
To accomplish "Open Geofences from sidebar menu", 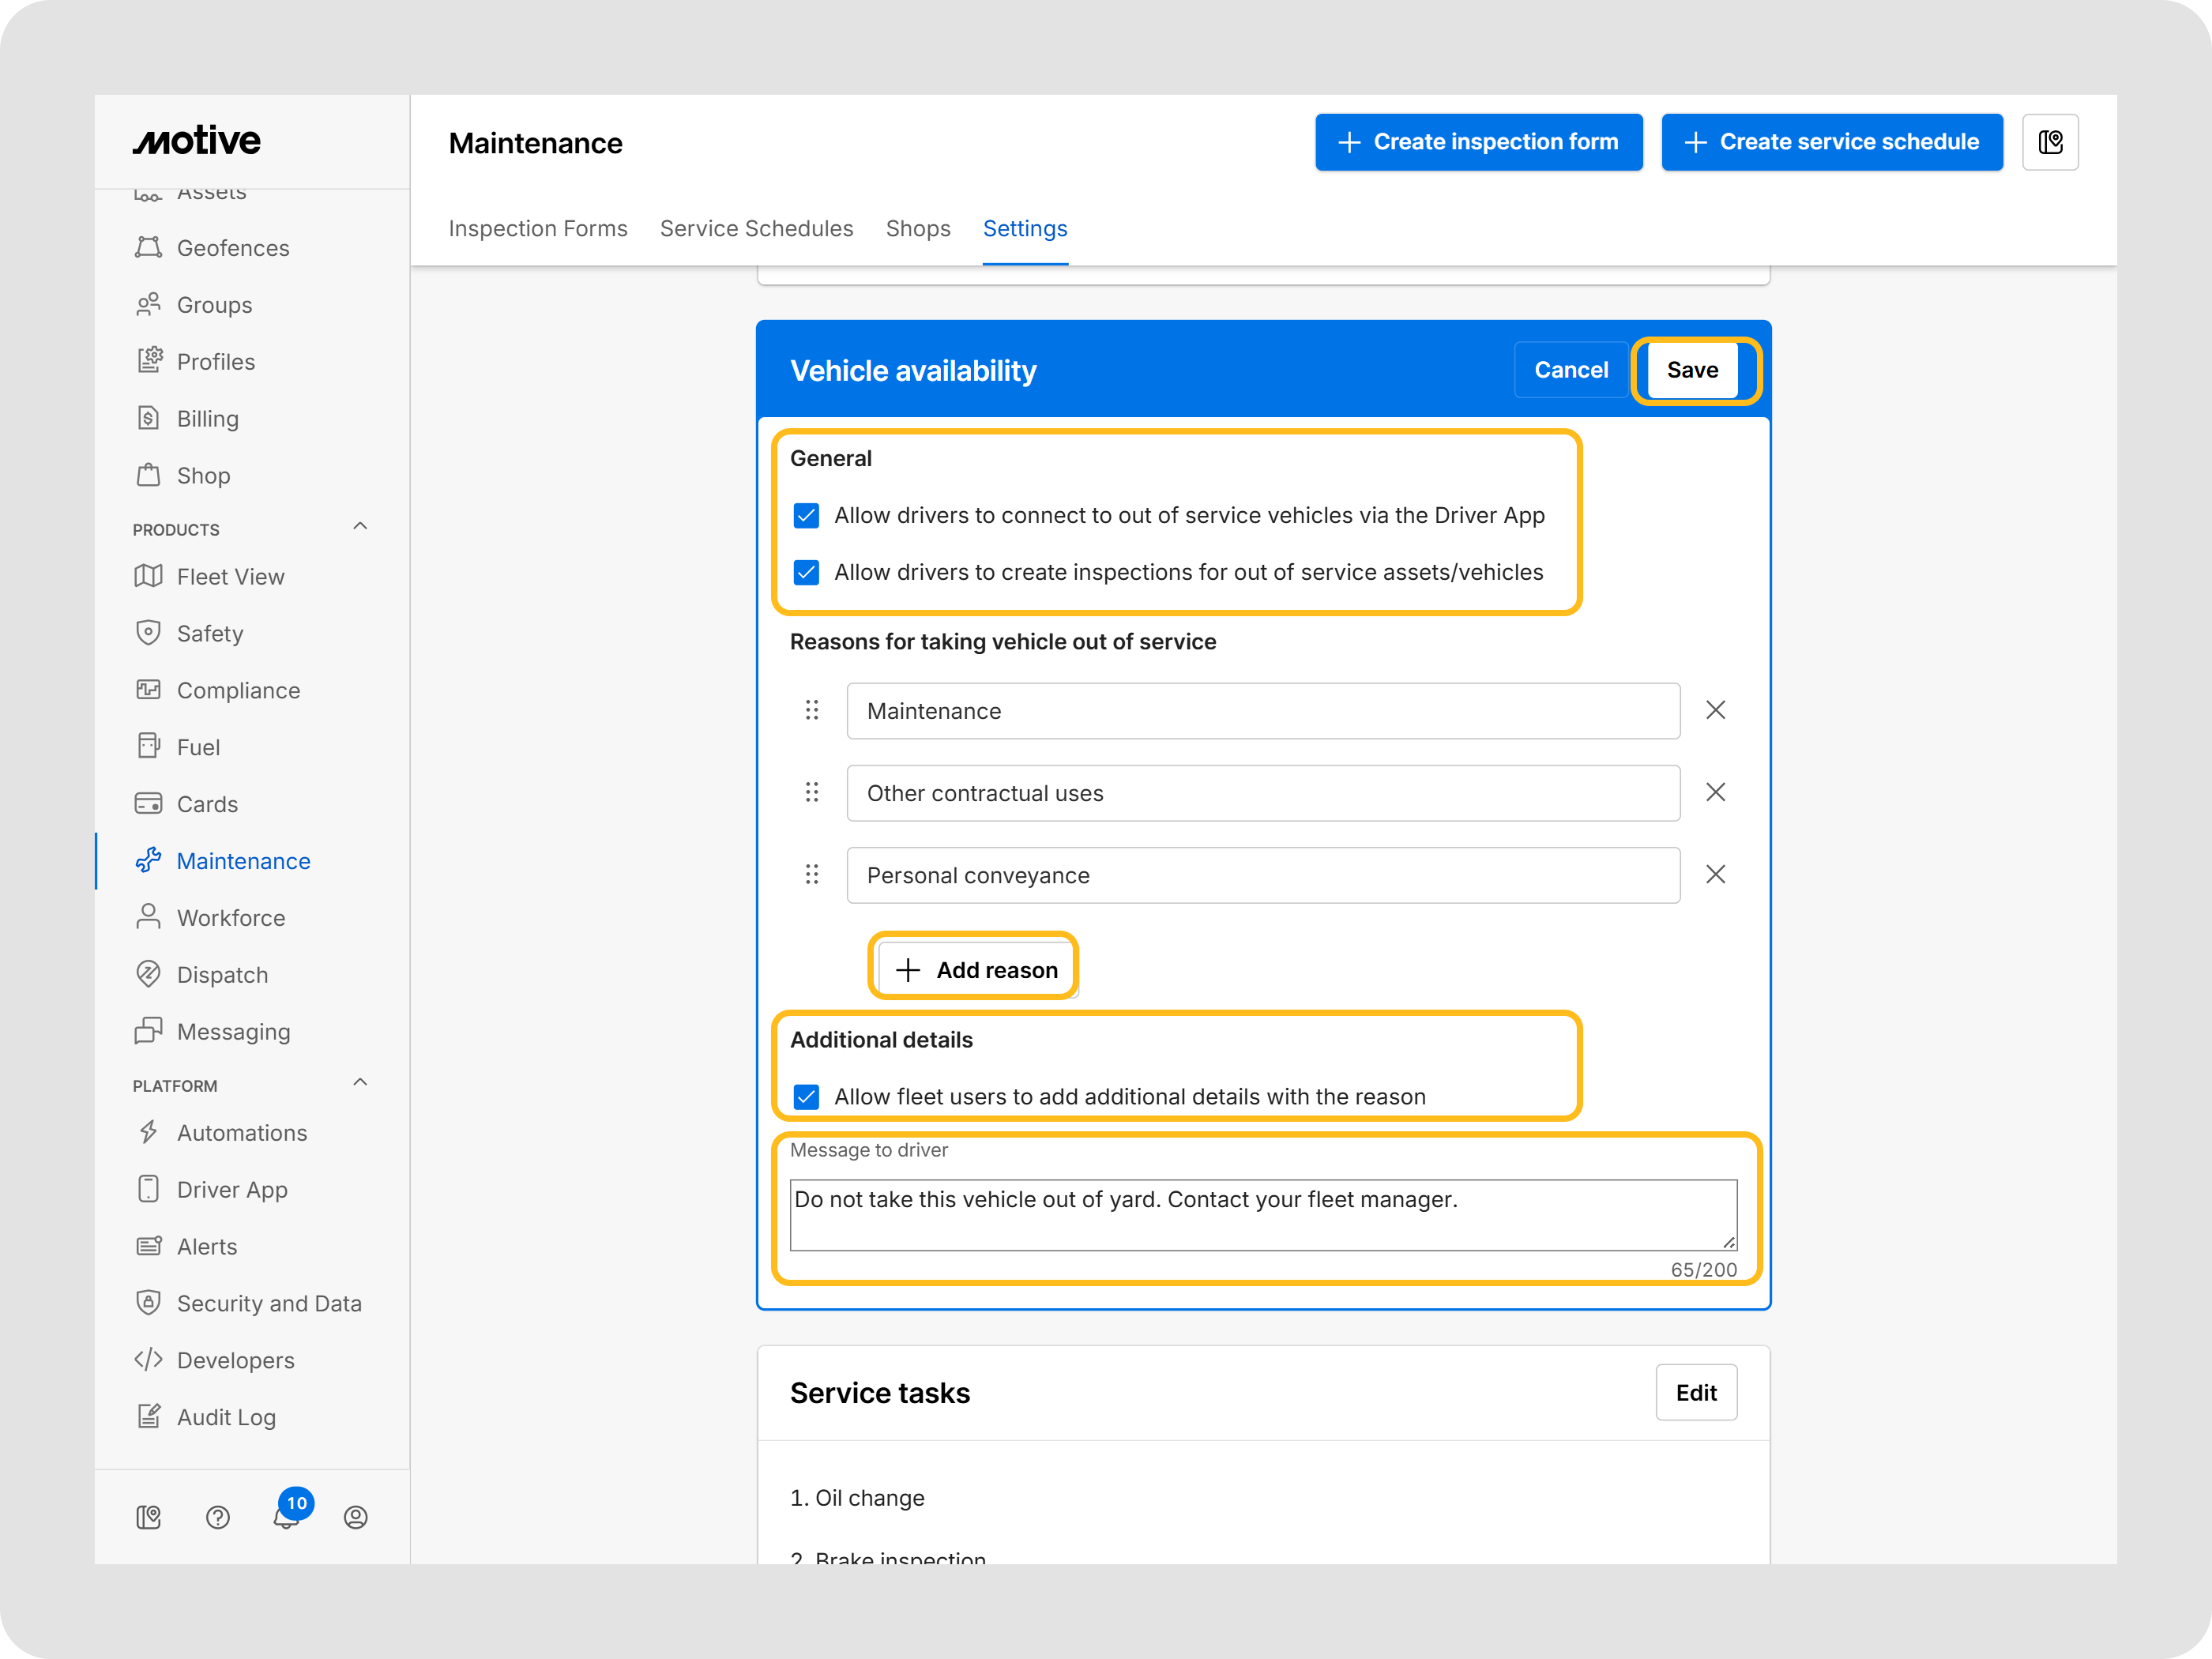I will click(x=233, y=248).
